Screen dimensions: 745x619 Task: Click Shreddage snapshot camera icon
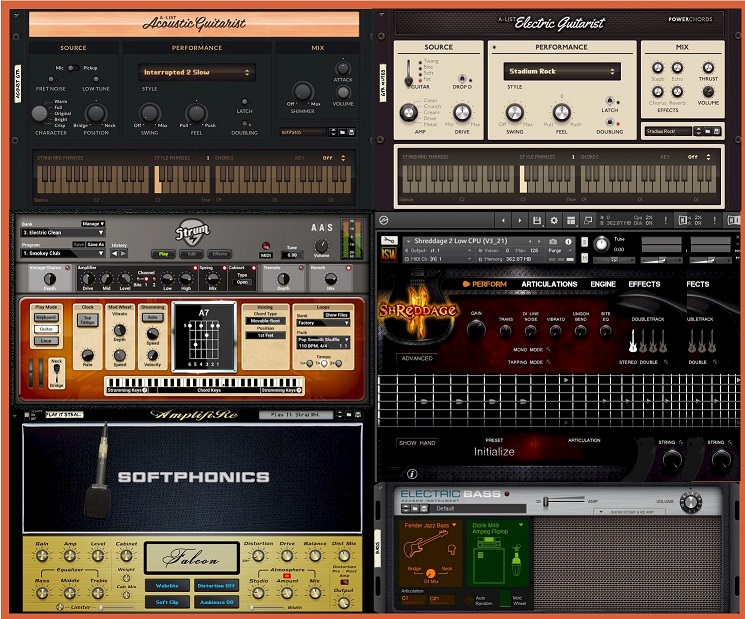[554, 241]
